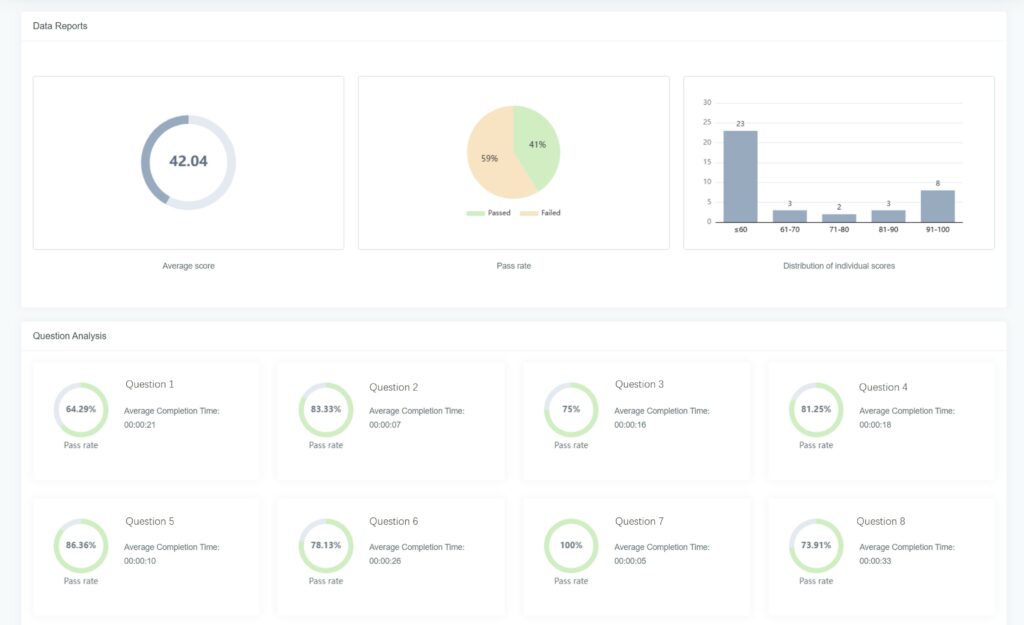Toggle the Passed legend item

pos(492,212)
